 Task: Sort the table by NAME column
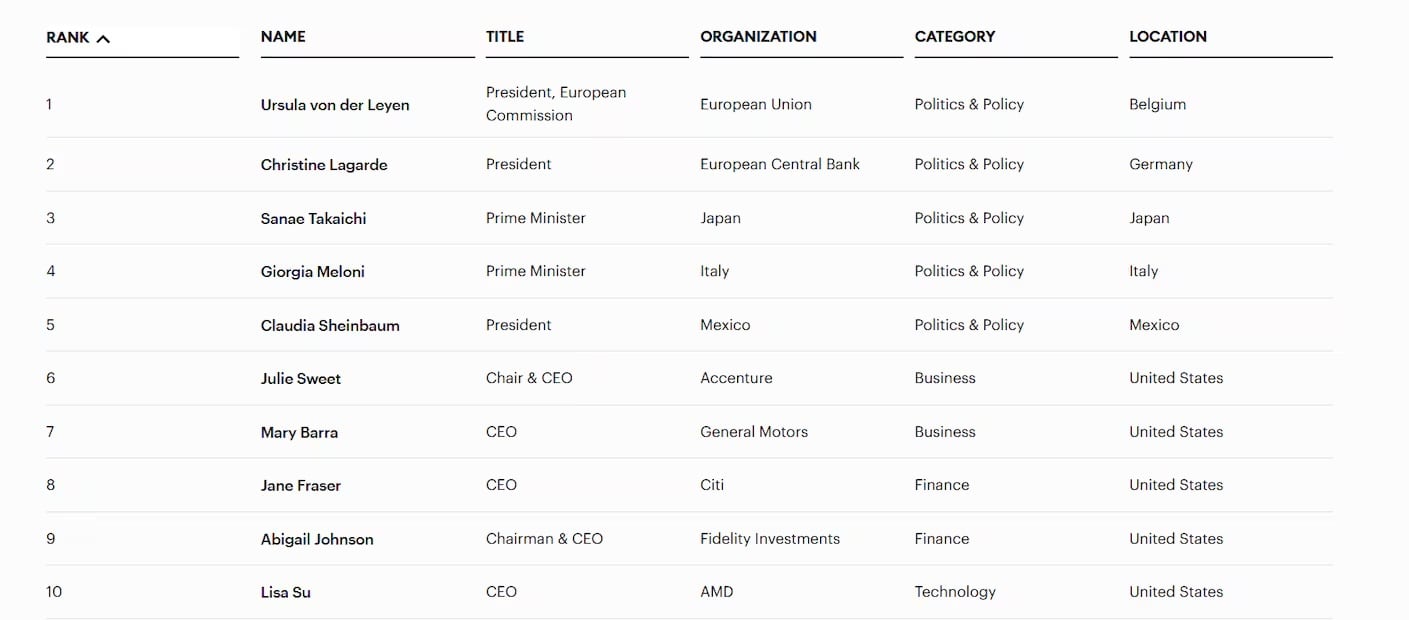(x=283, y=36)
